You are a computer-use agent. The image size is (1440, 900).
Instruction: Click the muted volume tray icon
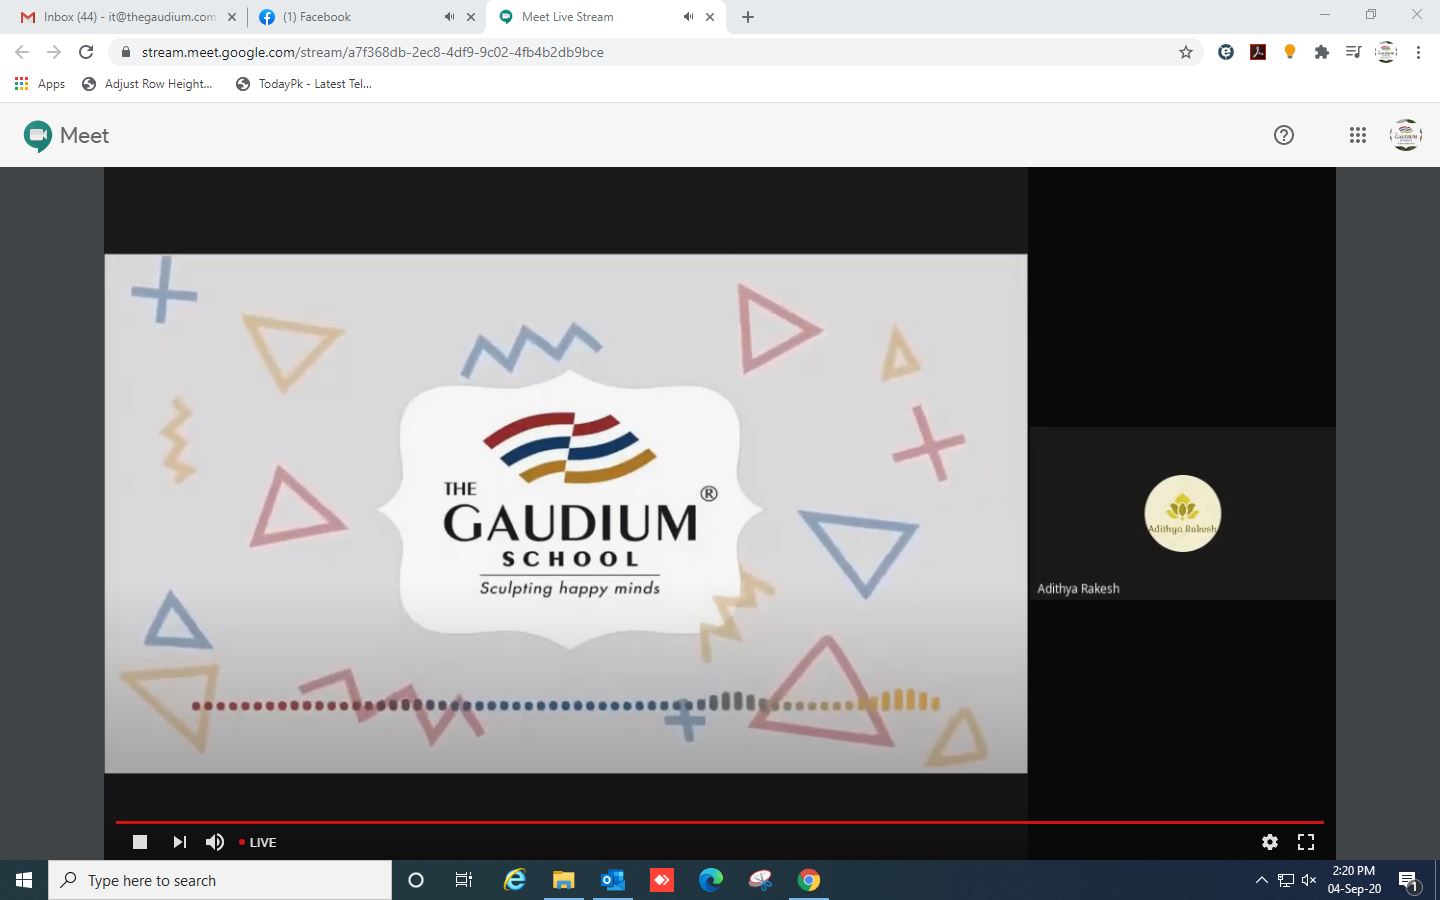[1309, 880]
